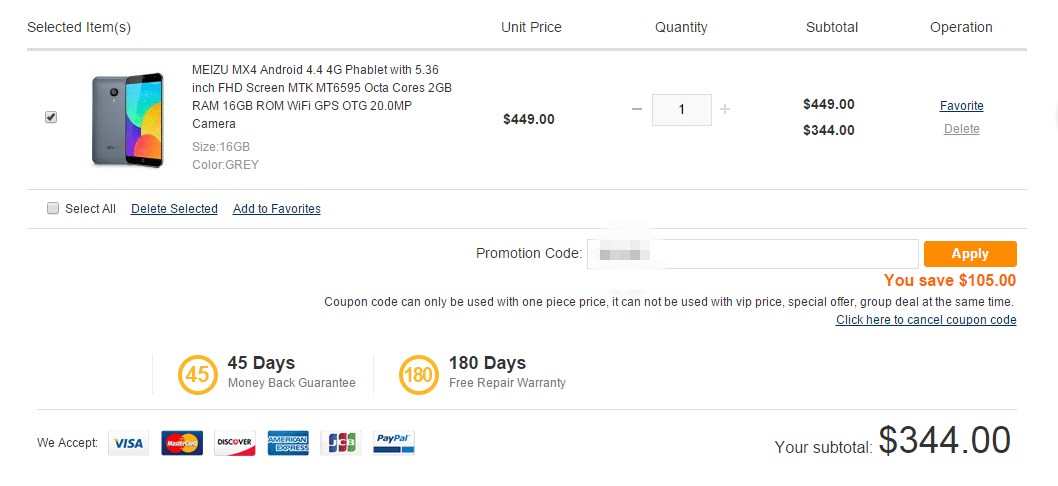Delete the MEIZU MX4 from cart
The width and height of the screenshot is (1058, 486).
pyautogui.click(x=961, y=129)
